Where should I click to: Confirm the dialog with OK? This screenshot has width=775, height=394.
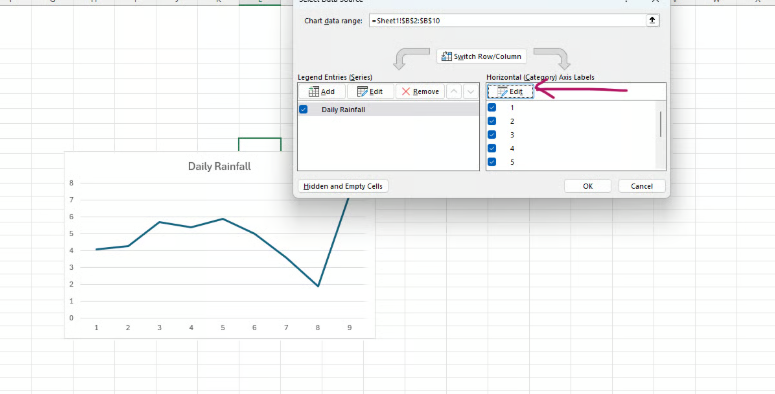(x=588, y=186)
